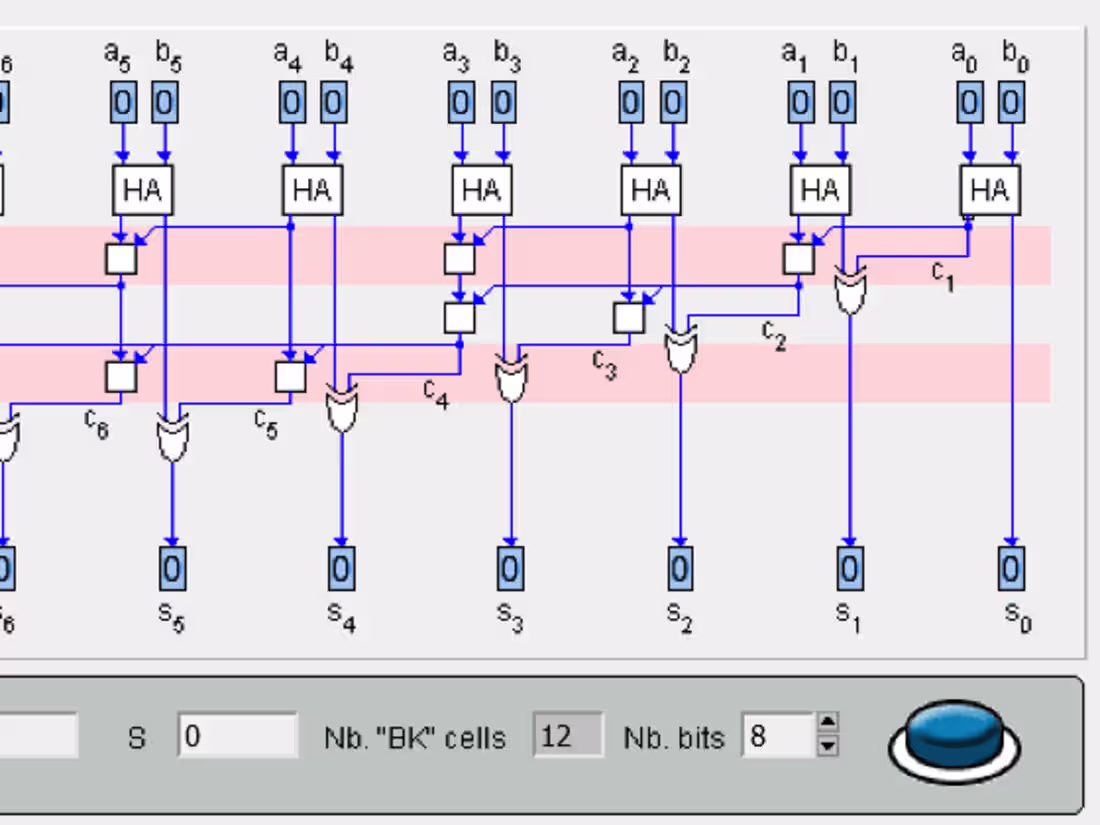Click the XOR gate producing s5

(173, 438)
